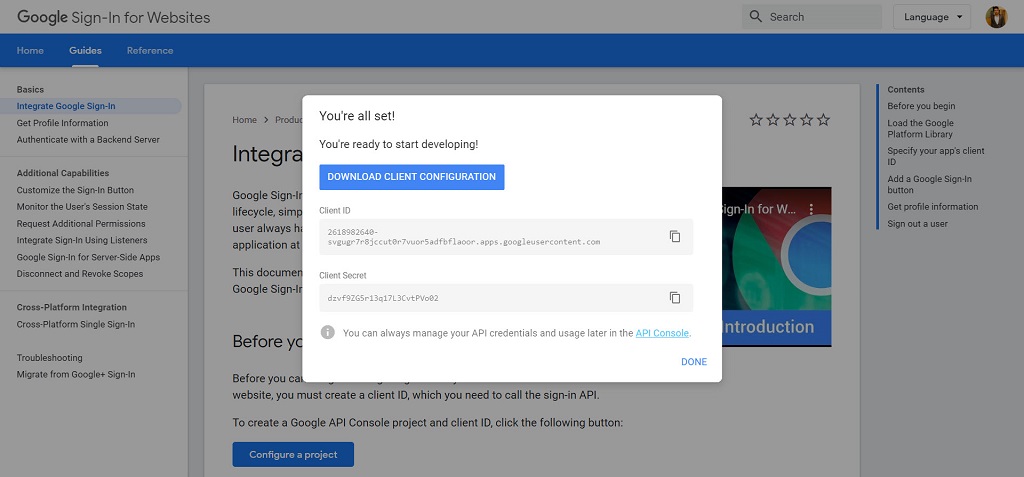1024x477 pixels.
Task: Click the search magnifier icon
Action: click(x=756, y=17)
